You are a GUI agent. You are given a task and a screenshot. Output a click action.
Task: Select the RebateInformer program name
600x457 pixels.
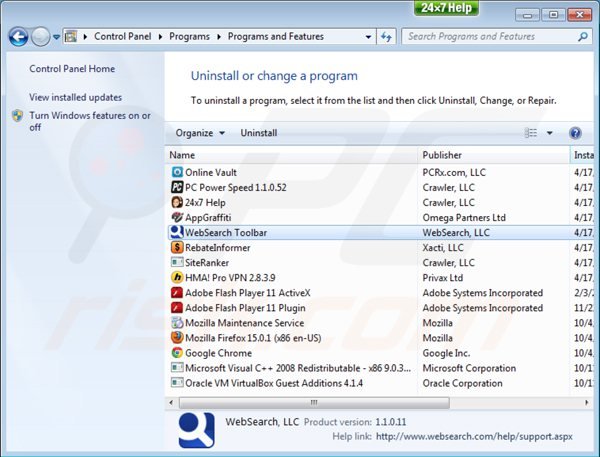pos(217,248)
